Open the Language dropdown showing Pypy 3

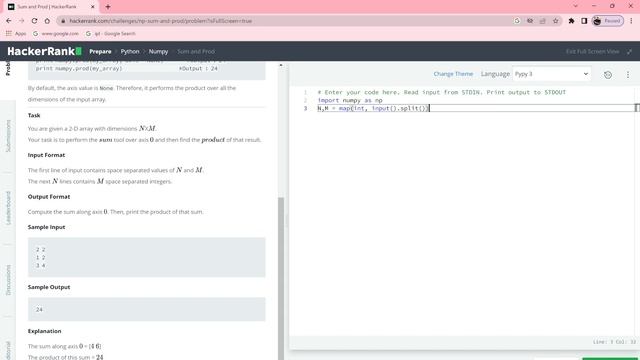551,74
